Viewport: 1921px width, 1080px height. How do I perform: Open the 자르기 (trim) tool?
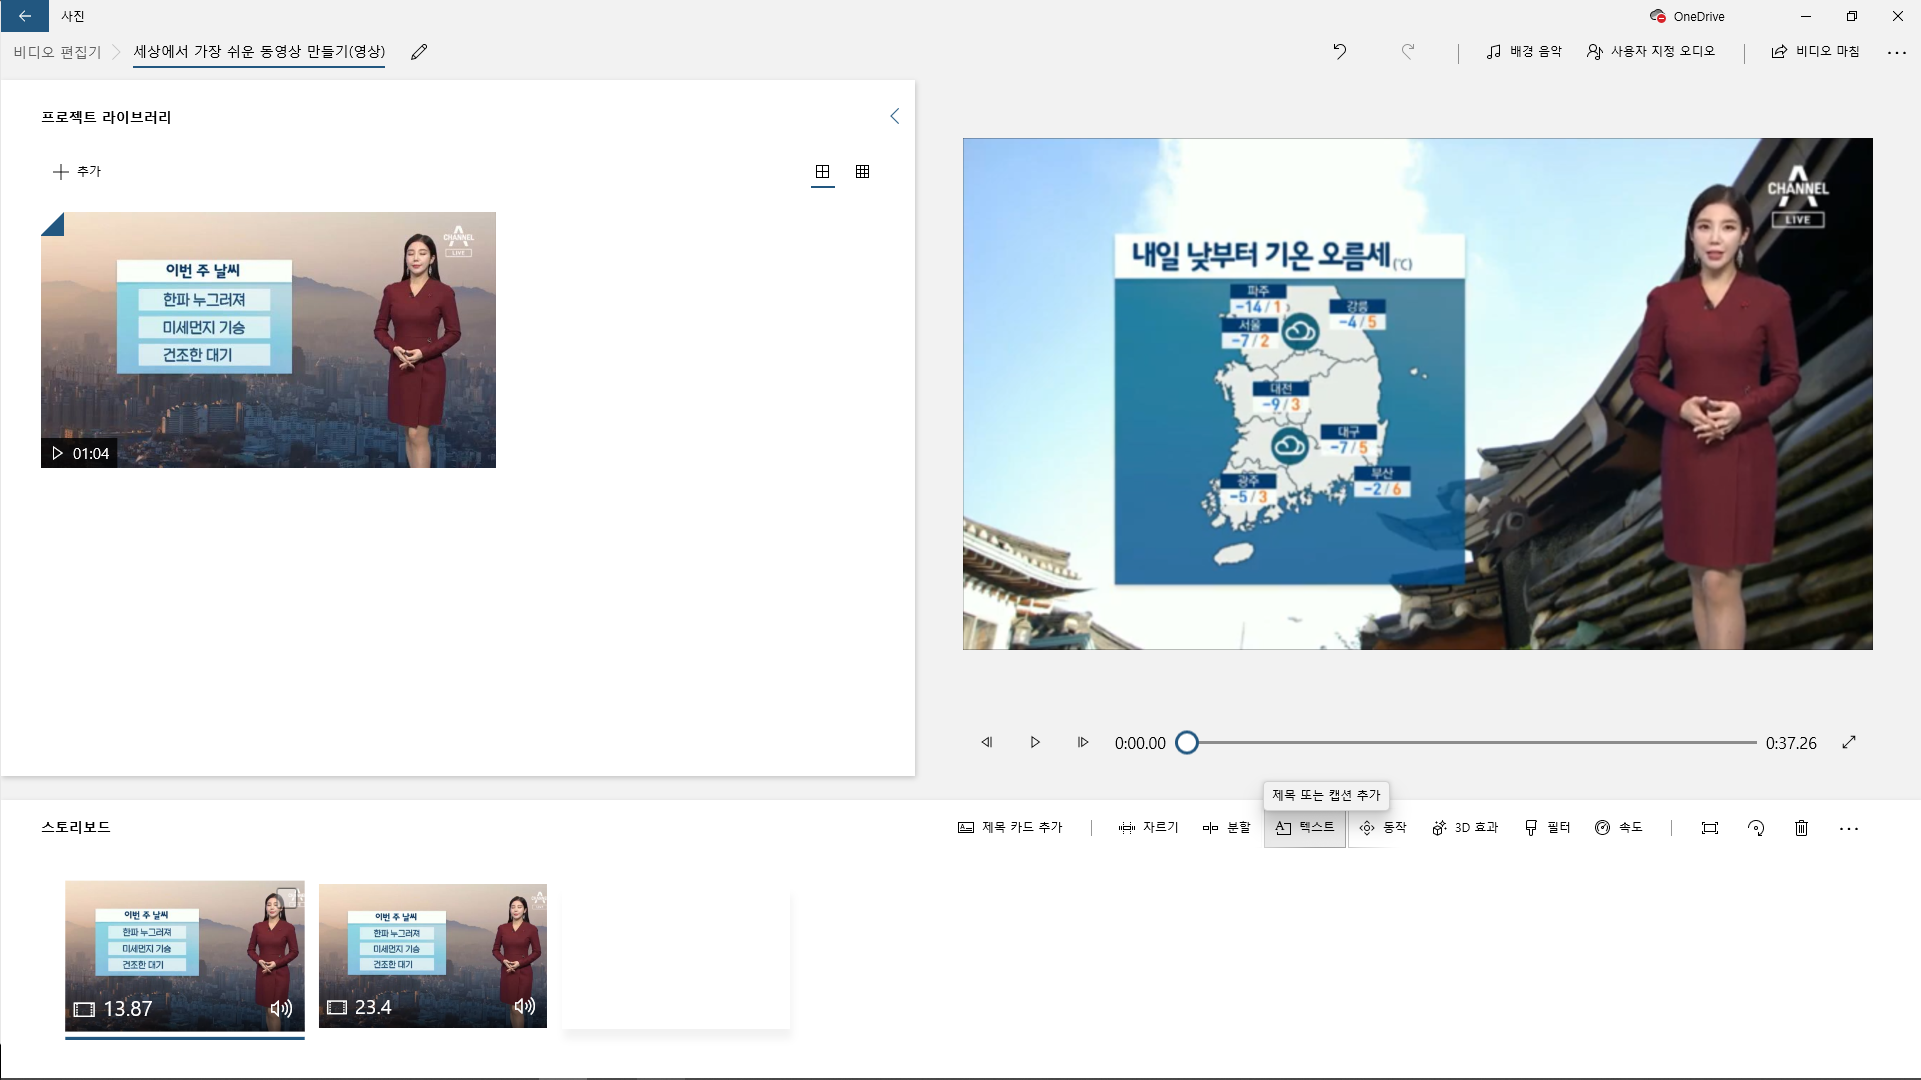tap(1148, 828)
